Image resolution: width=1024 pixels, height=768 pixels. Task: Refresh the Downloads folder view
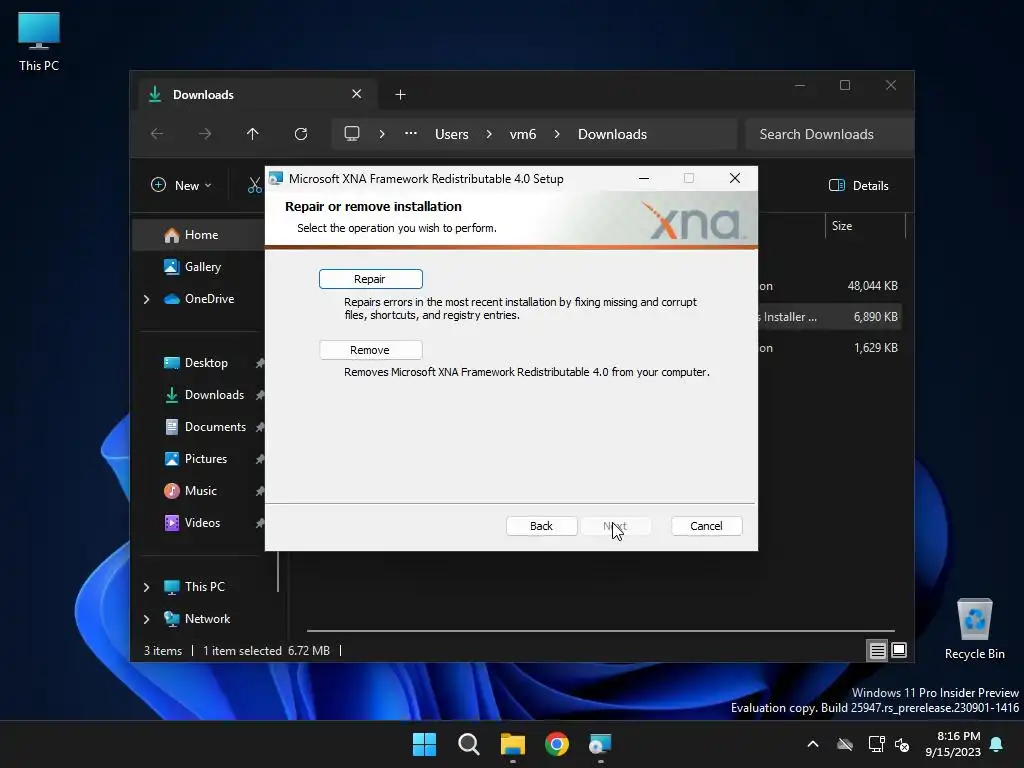(300, 134)
